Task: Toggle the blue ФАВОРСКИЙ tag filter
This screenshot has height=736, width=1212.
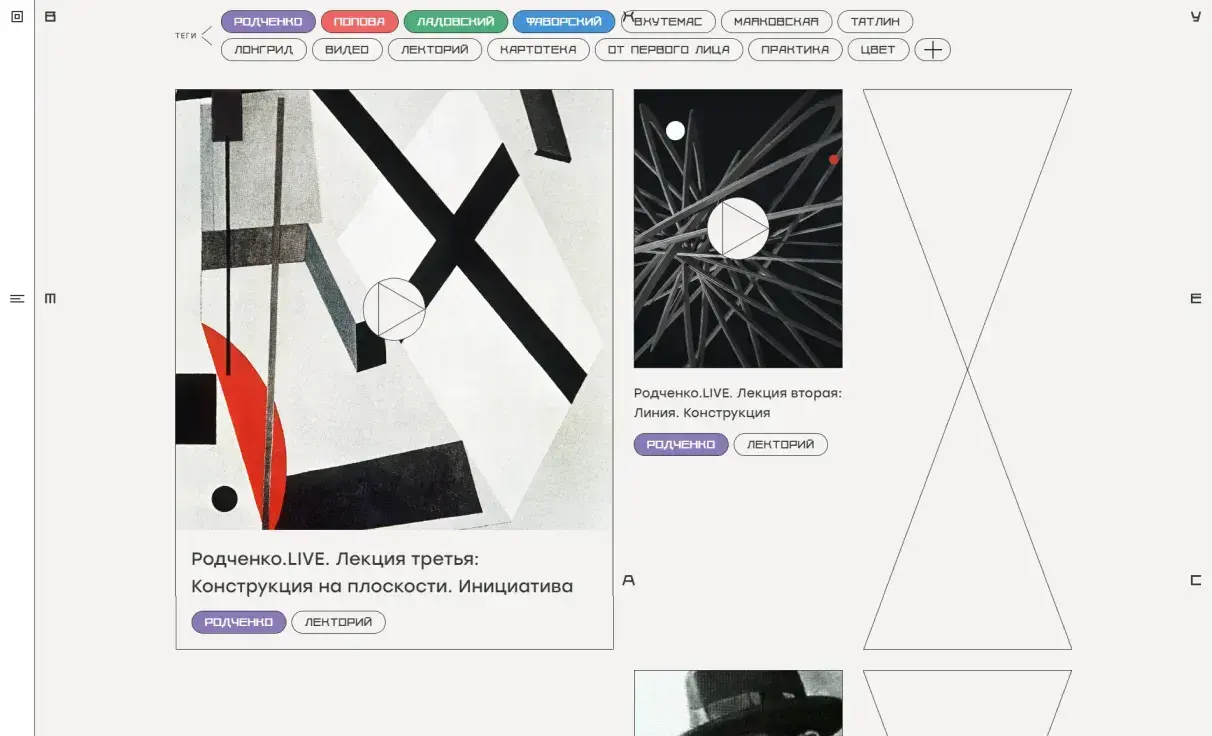Action: pos(564,21)
